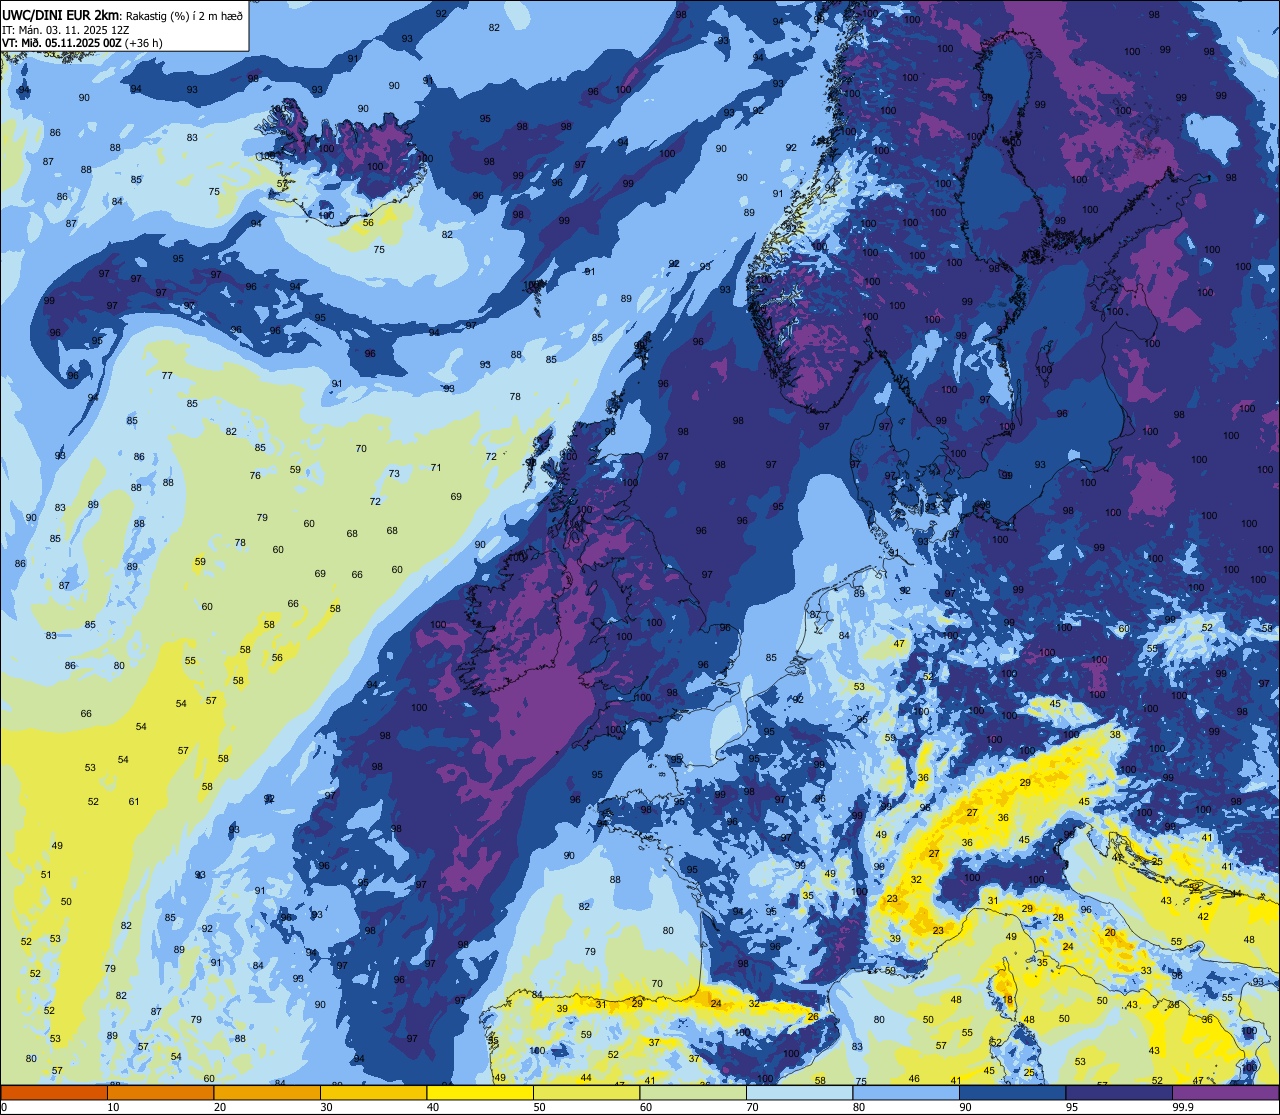The height and width of the screenshot is (1115, 1280).
Task: Click the 0–10 dark orange legend swatch
Action: (x=54, y=1092)
